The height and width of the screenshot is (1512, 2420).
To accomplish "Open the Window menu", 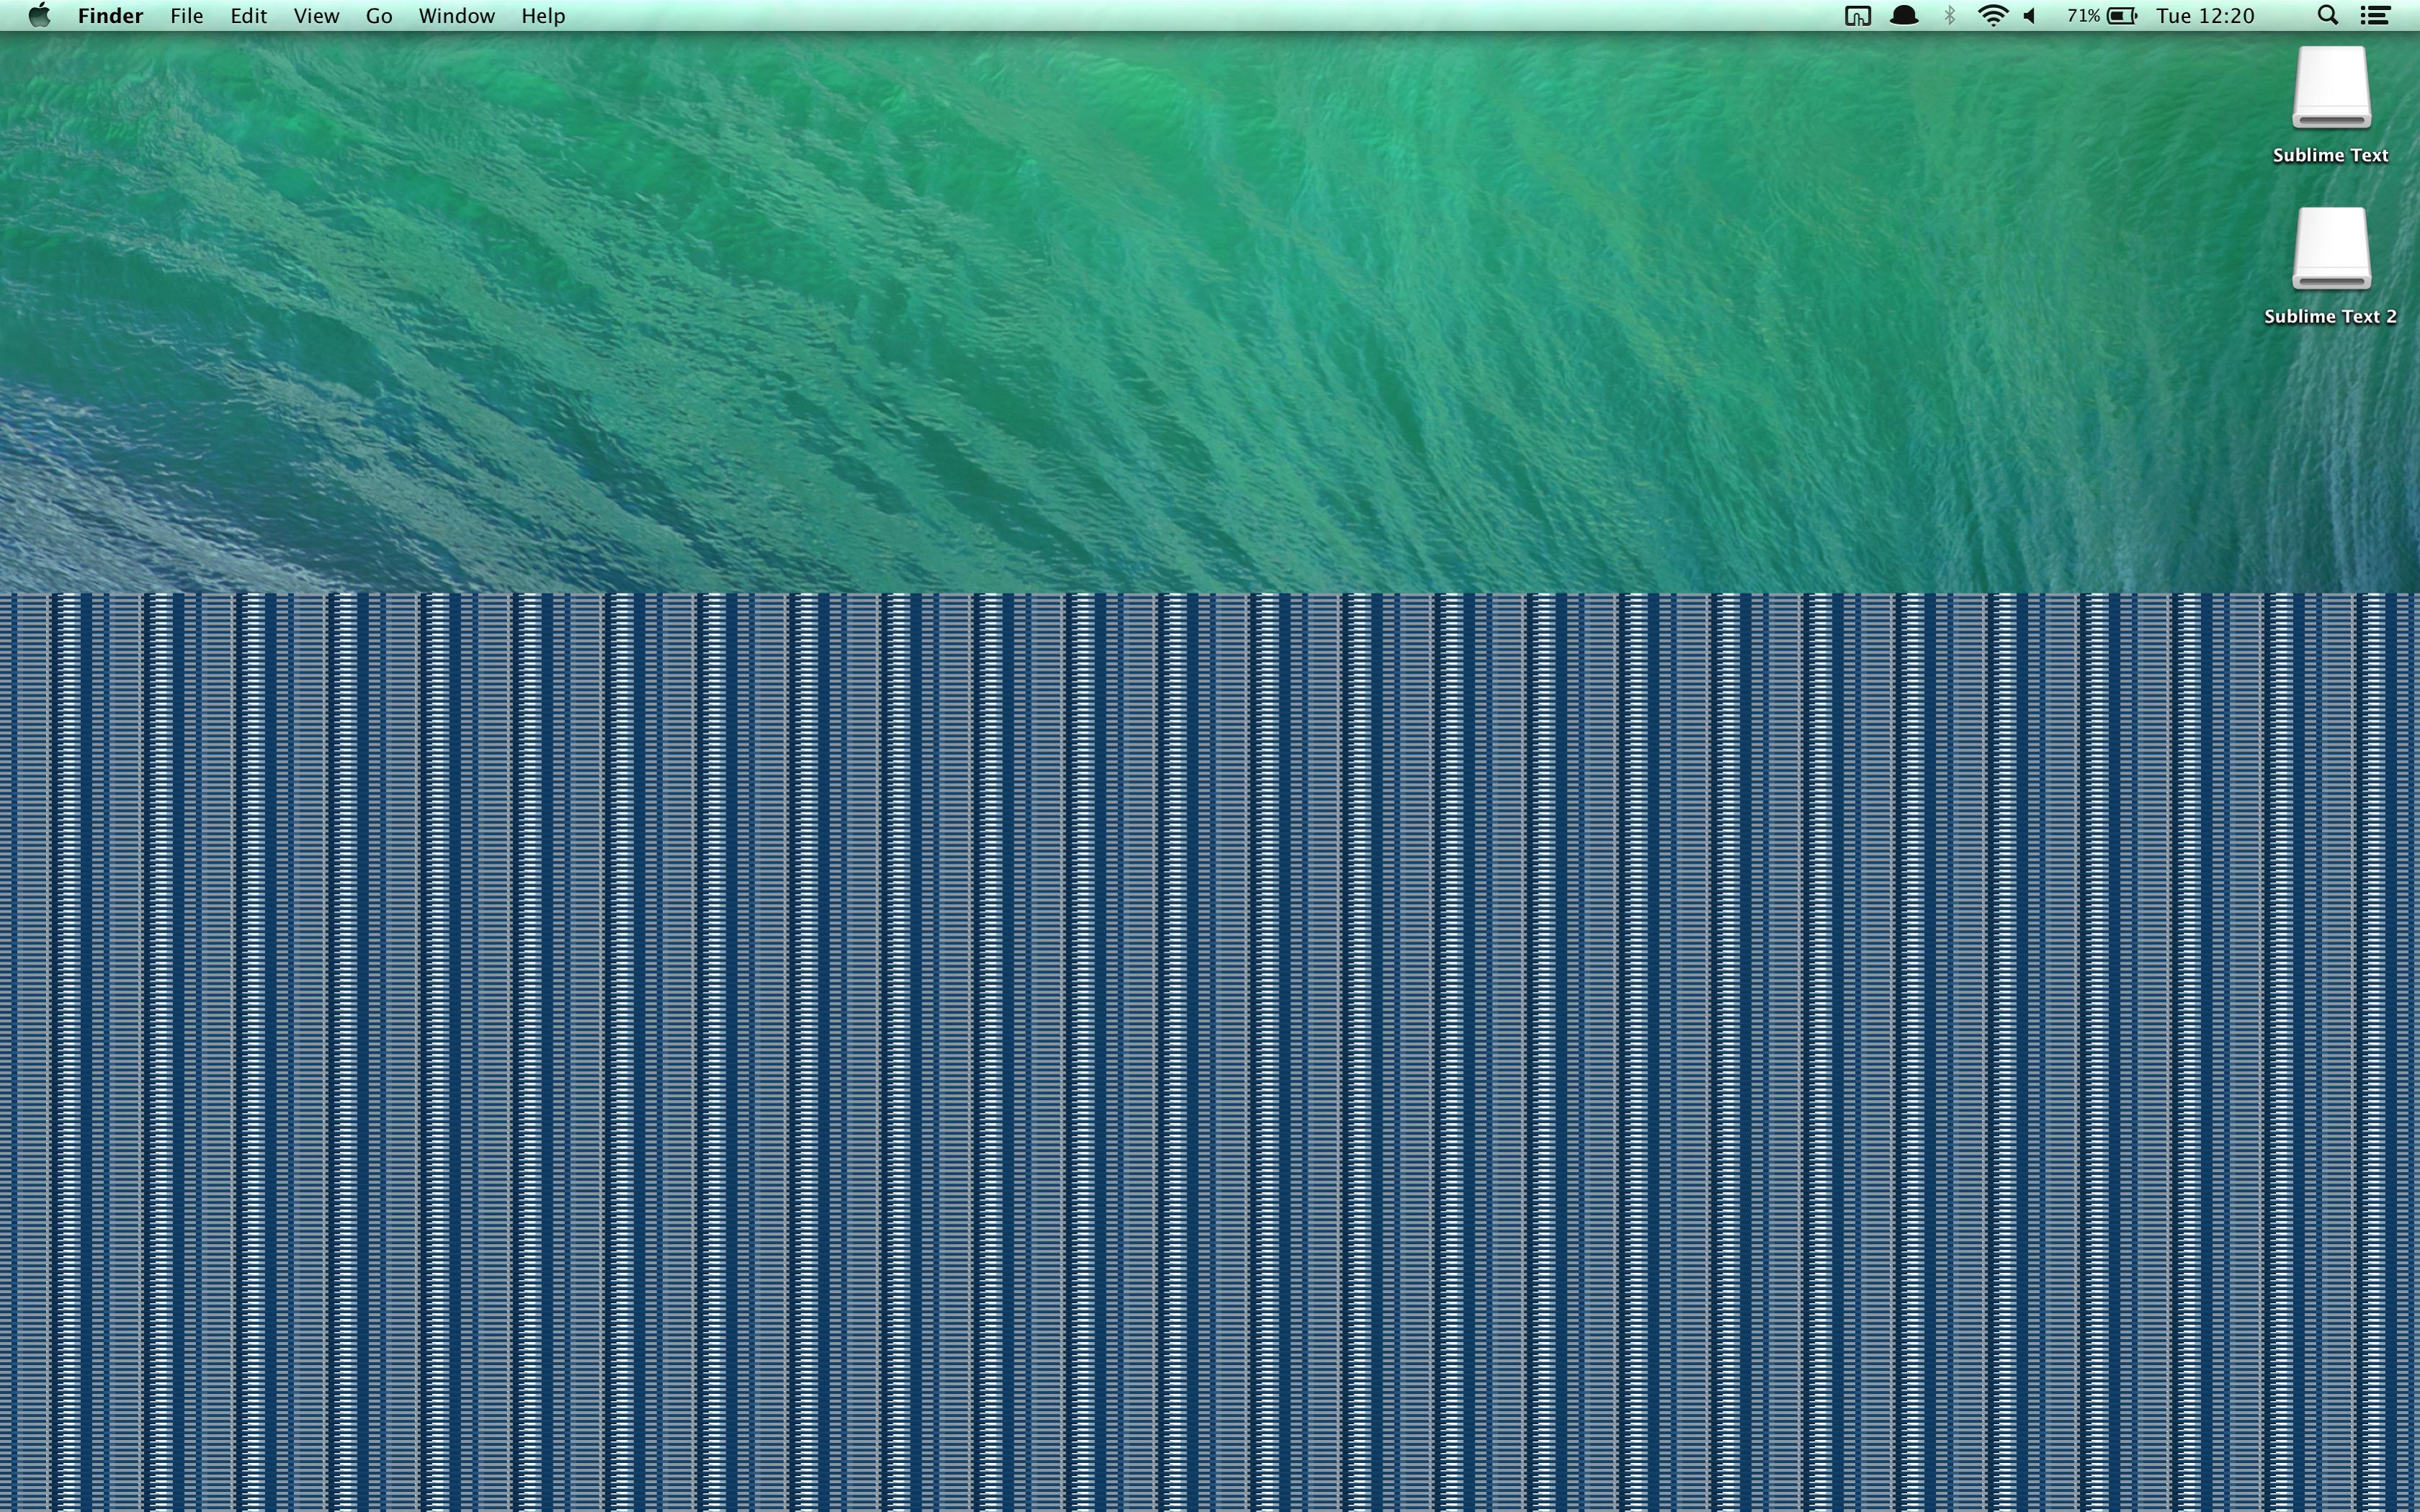I will 456,16.
